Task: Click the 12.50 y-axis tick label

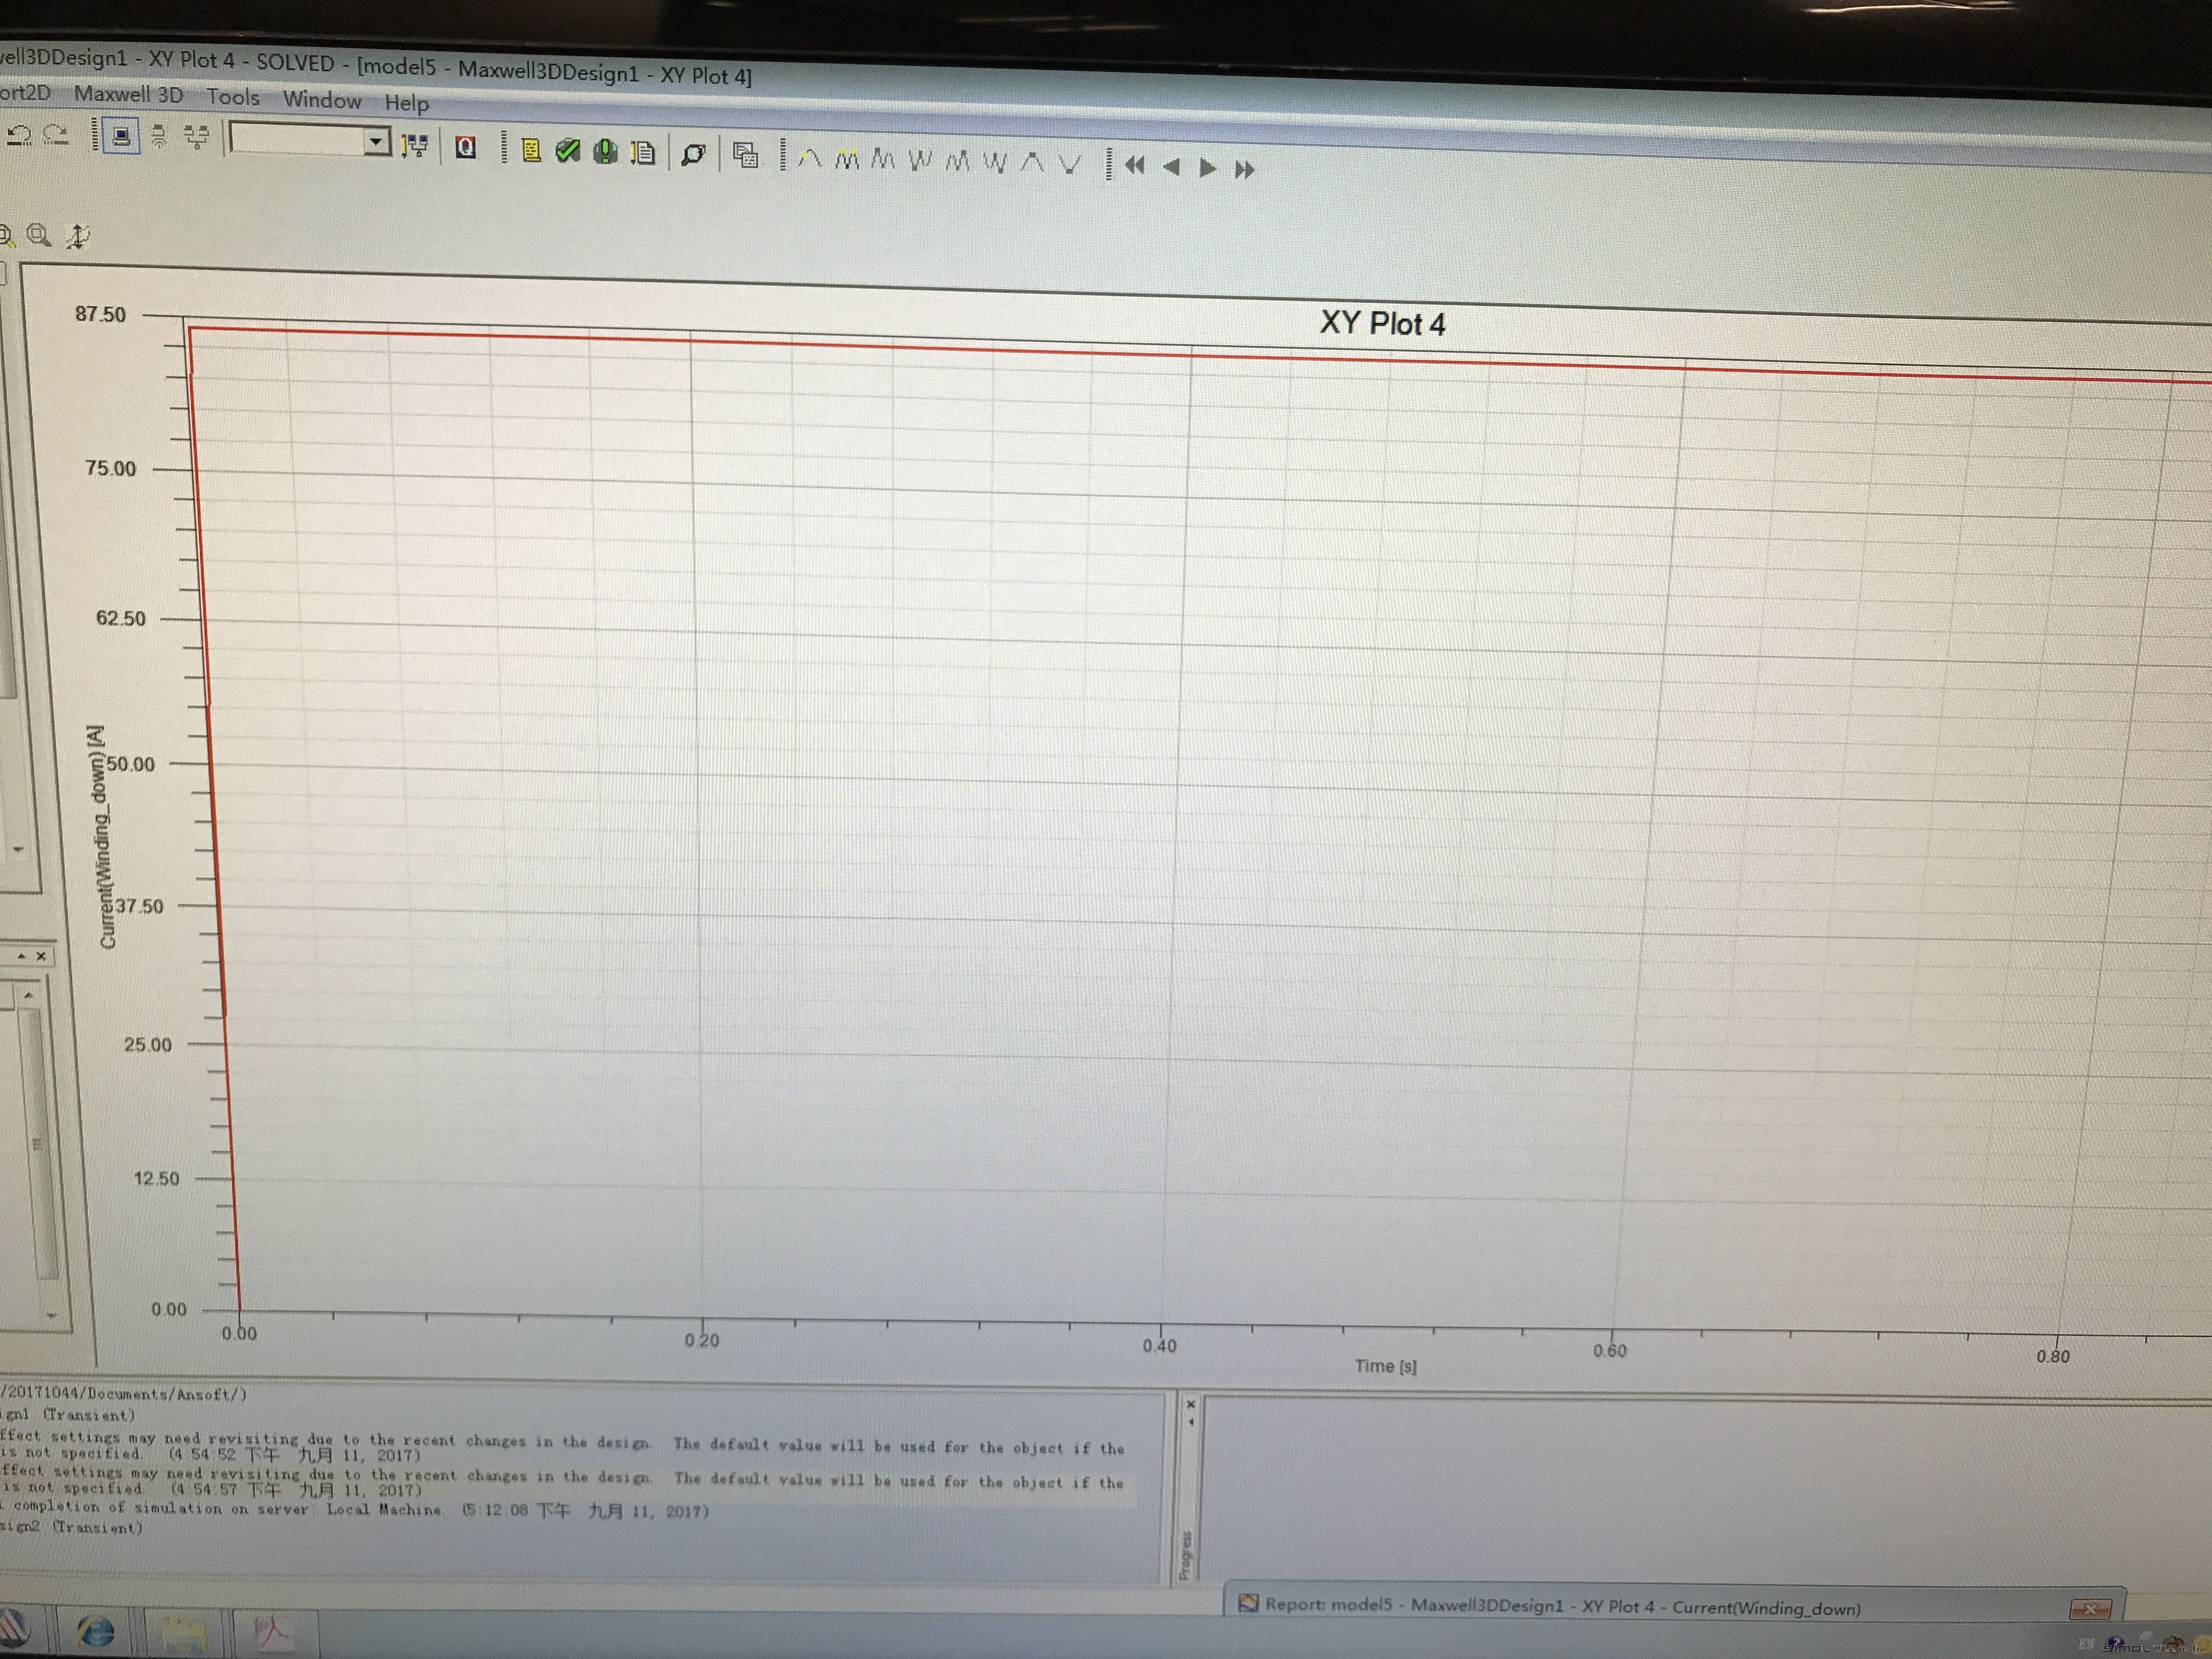Action: click(156, 1178)
